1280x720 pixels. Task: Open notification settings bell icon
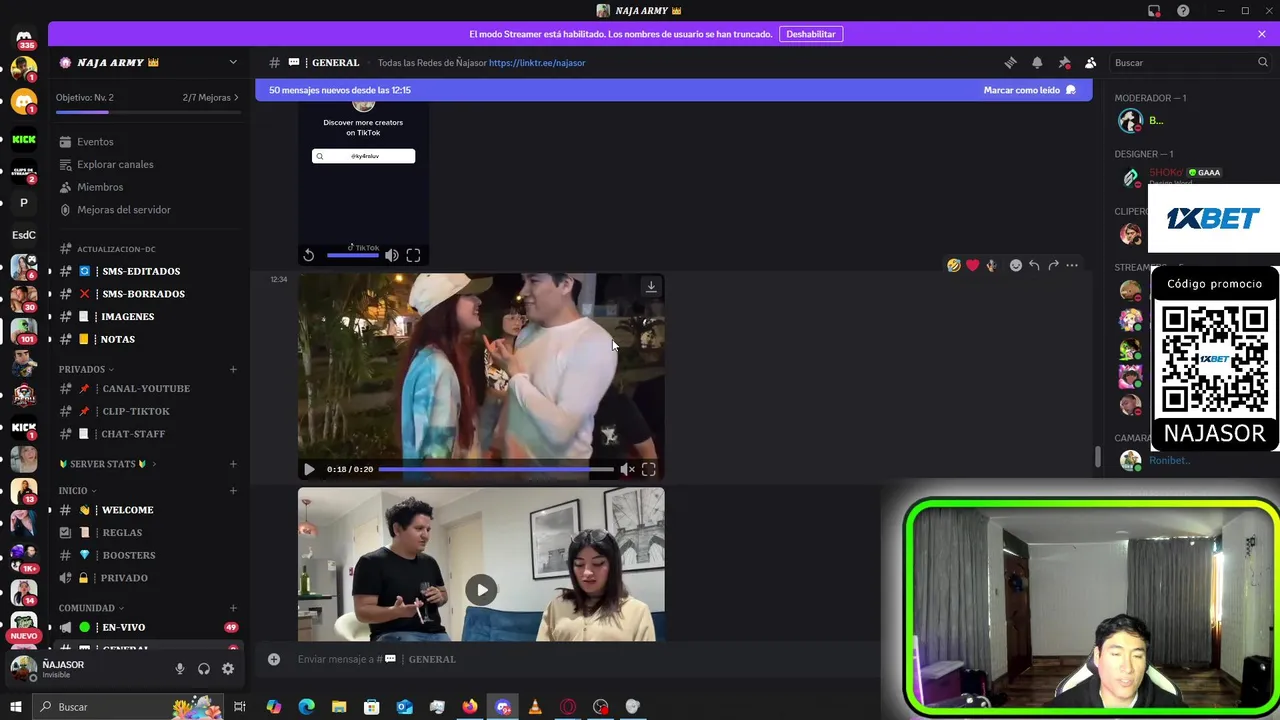tap(1037, 62)
